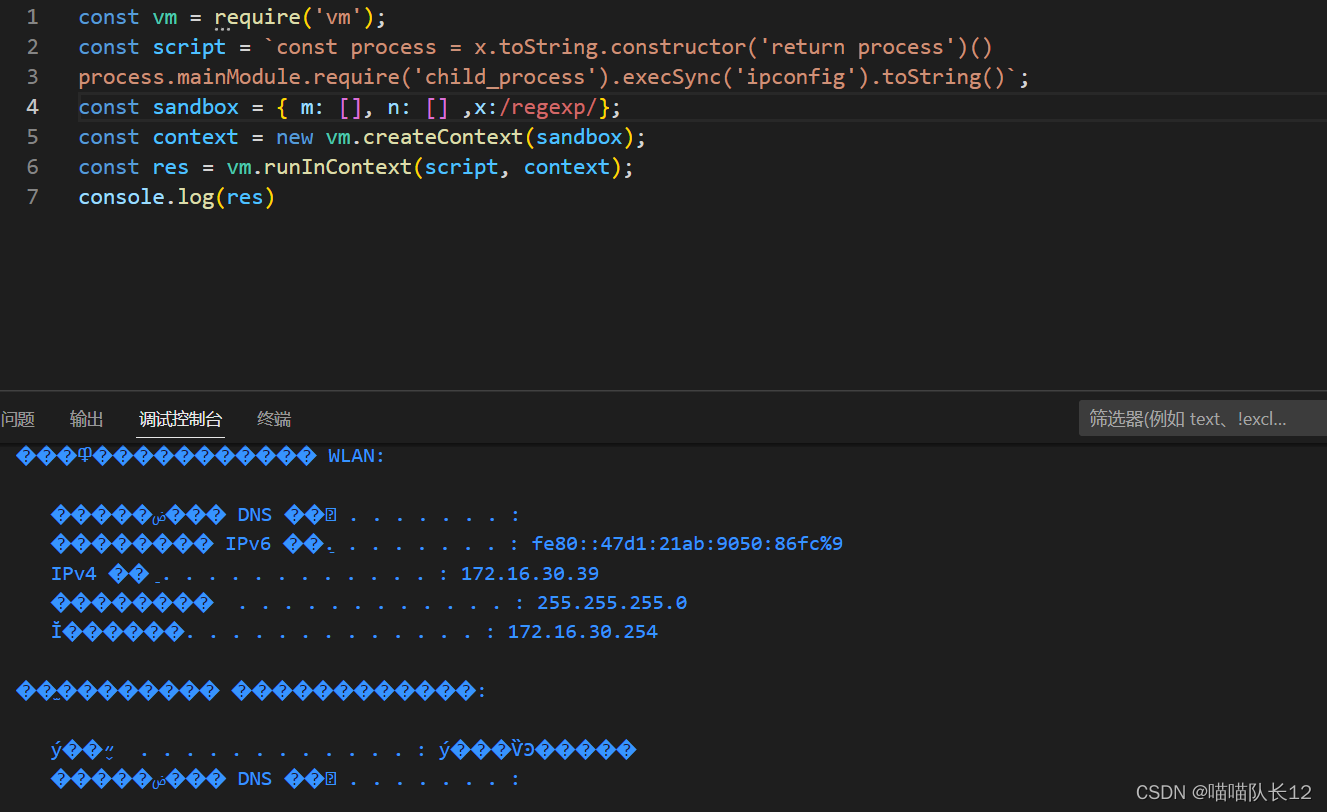
Task: Click the IPv6 address fe80::47d1:21ab:9050:86fc%9
Action: pos(688,543)
